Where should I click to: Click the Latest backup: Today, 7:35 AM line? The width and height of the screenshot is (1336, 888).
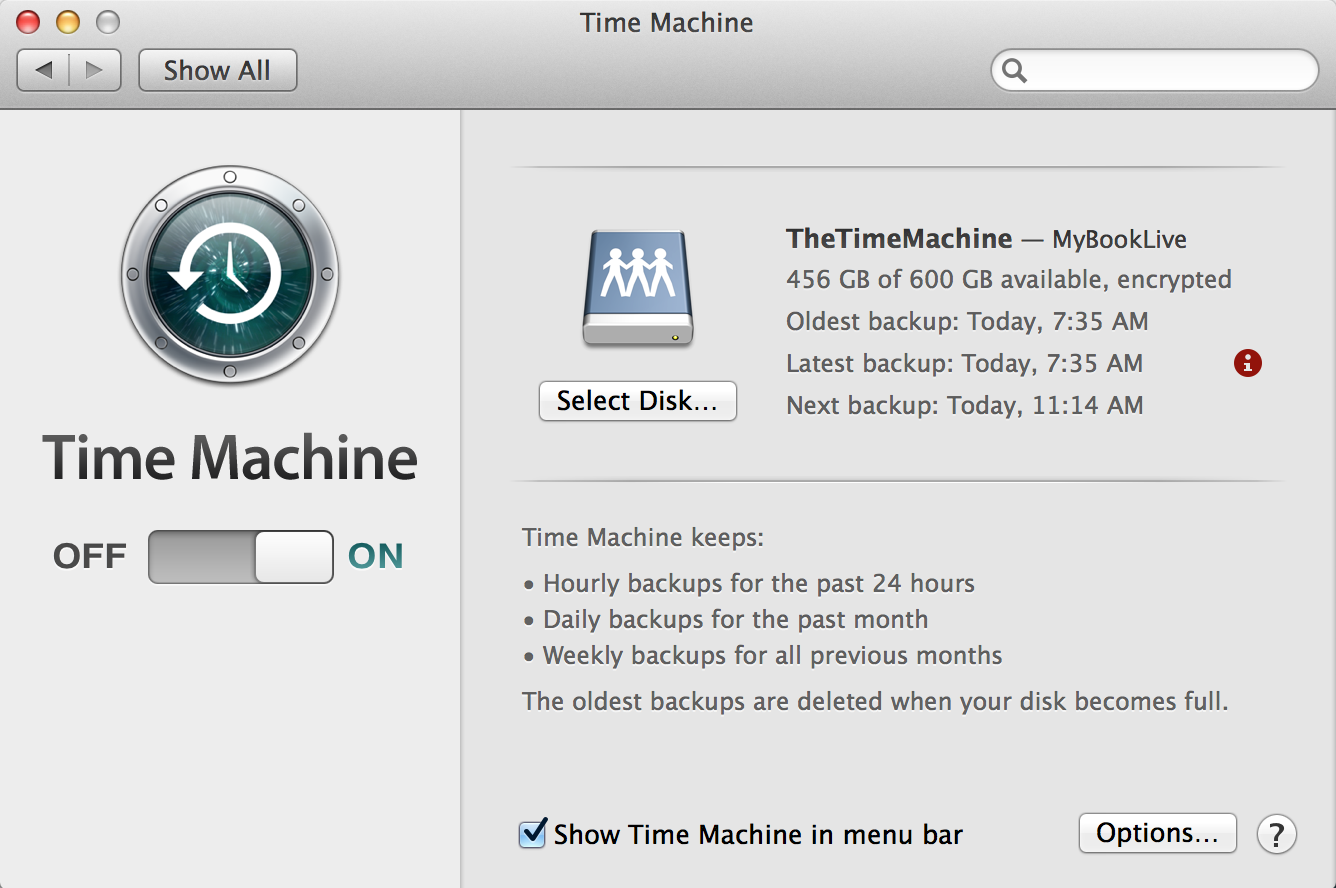coord(964,363)
